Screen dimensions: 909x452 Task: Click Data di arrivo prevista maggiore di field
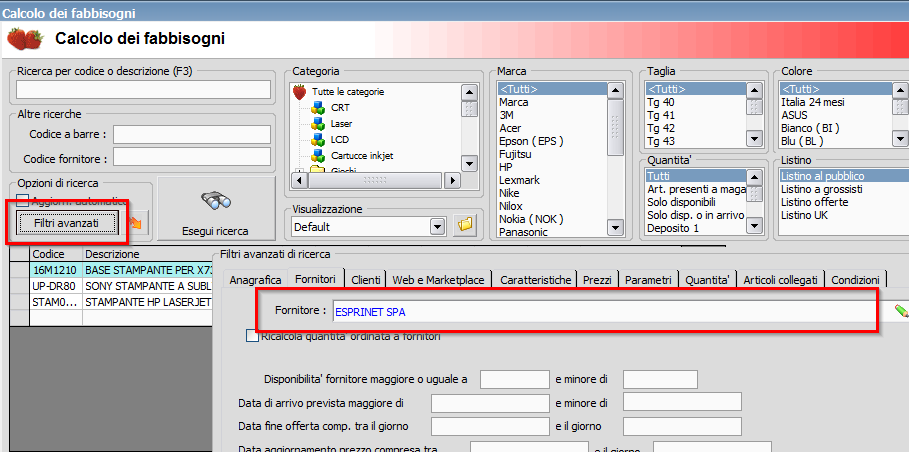point(490,402)
